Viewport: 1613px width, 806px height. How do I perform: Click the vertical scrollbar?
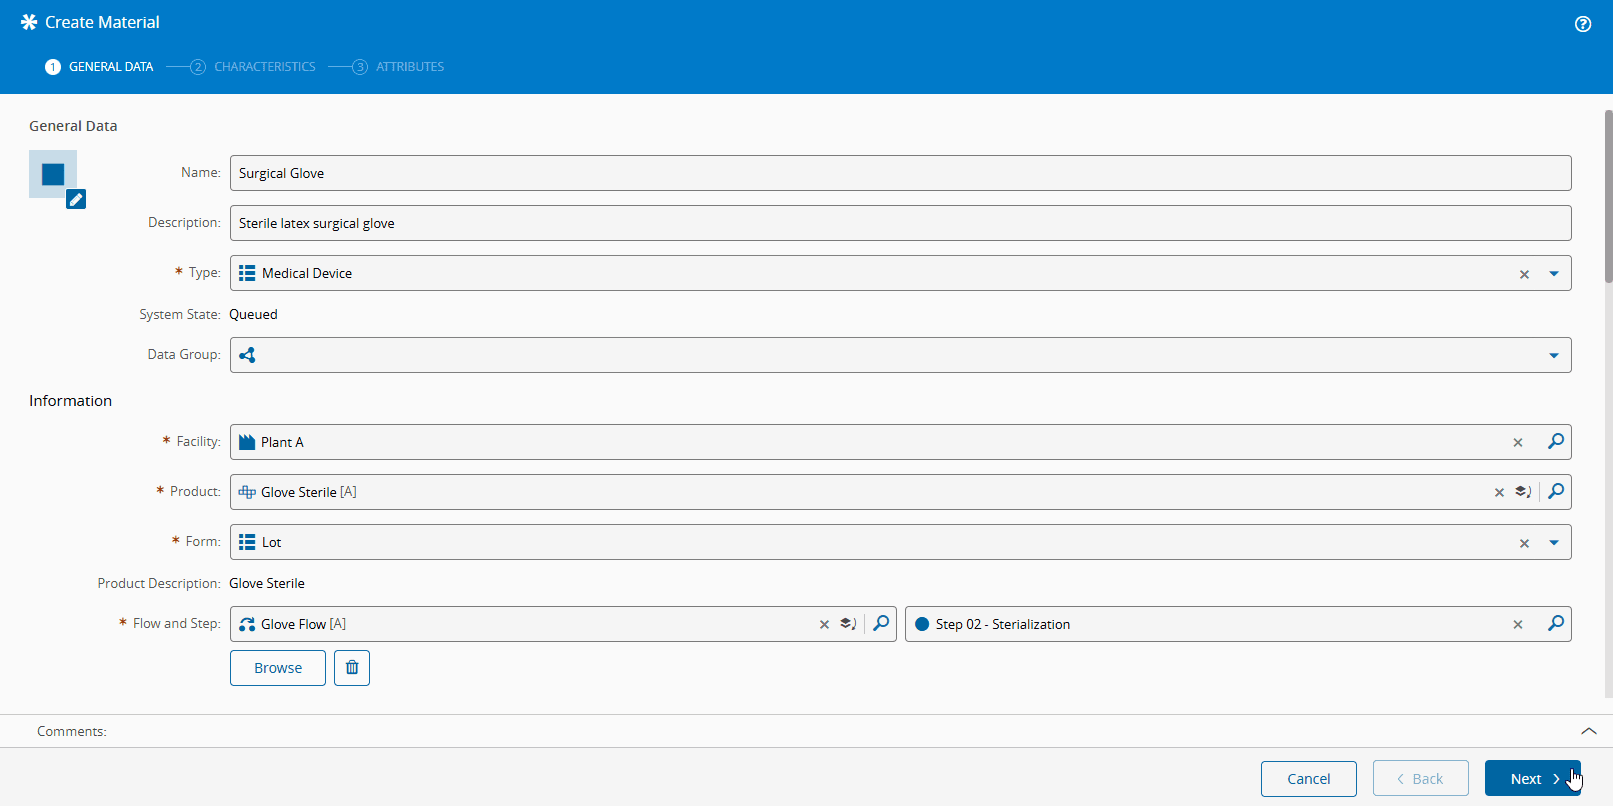pyautogui.click(x=1608, y=195)
